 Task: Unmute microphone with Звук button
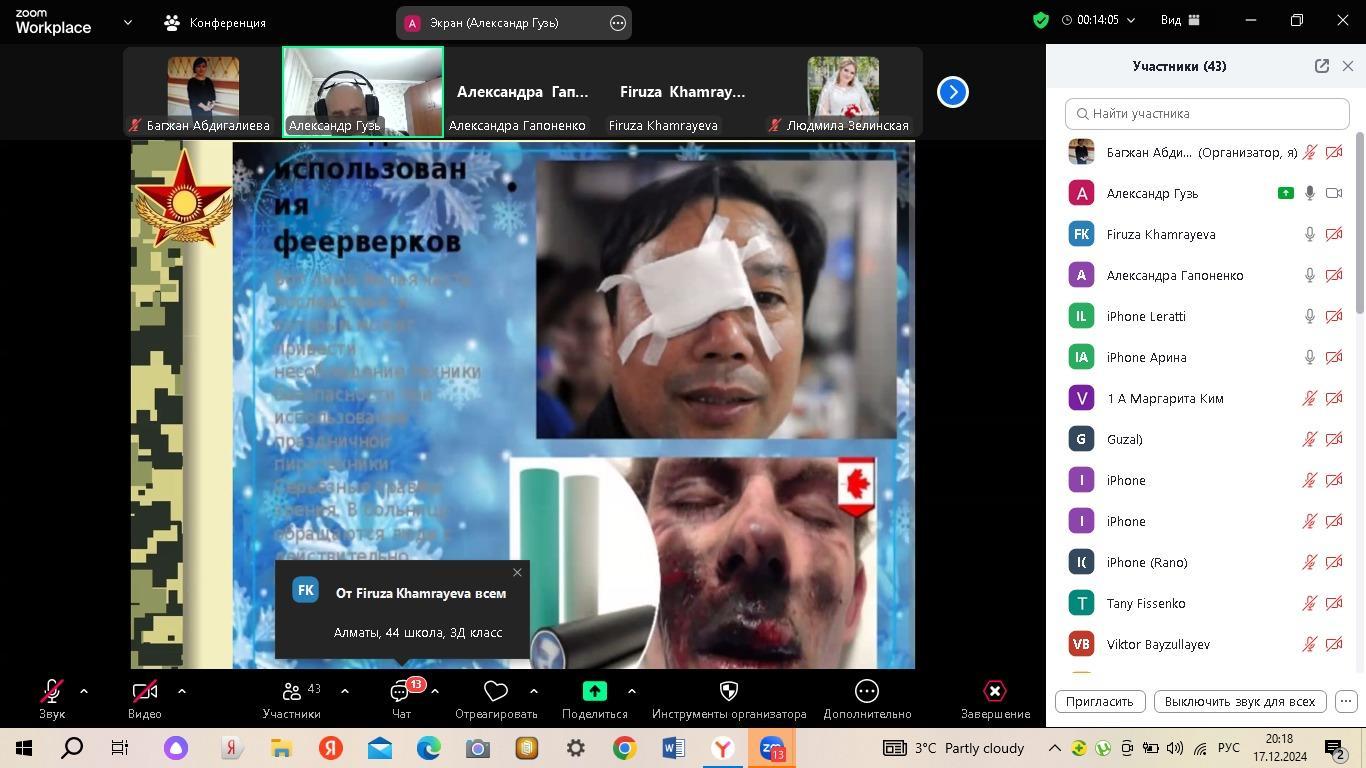[52, 692]
